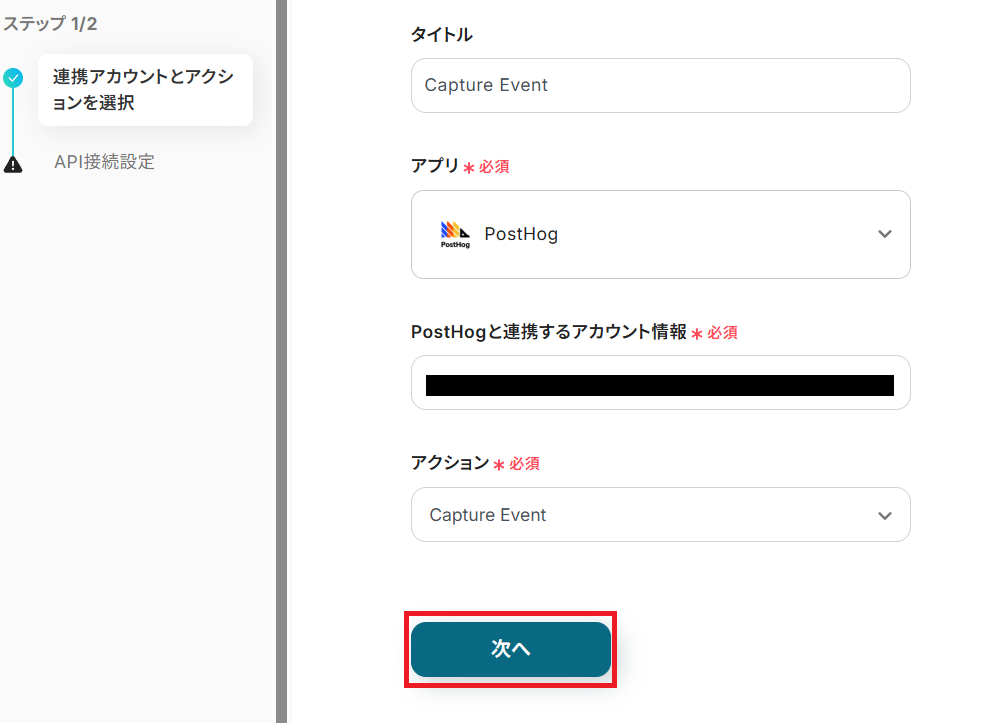Click the アクション field label
Viewport: 985px width, 723px height.
pos(449,463)
